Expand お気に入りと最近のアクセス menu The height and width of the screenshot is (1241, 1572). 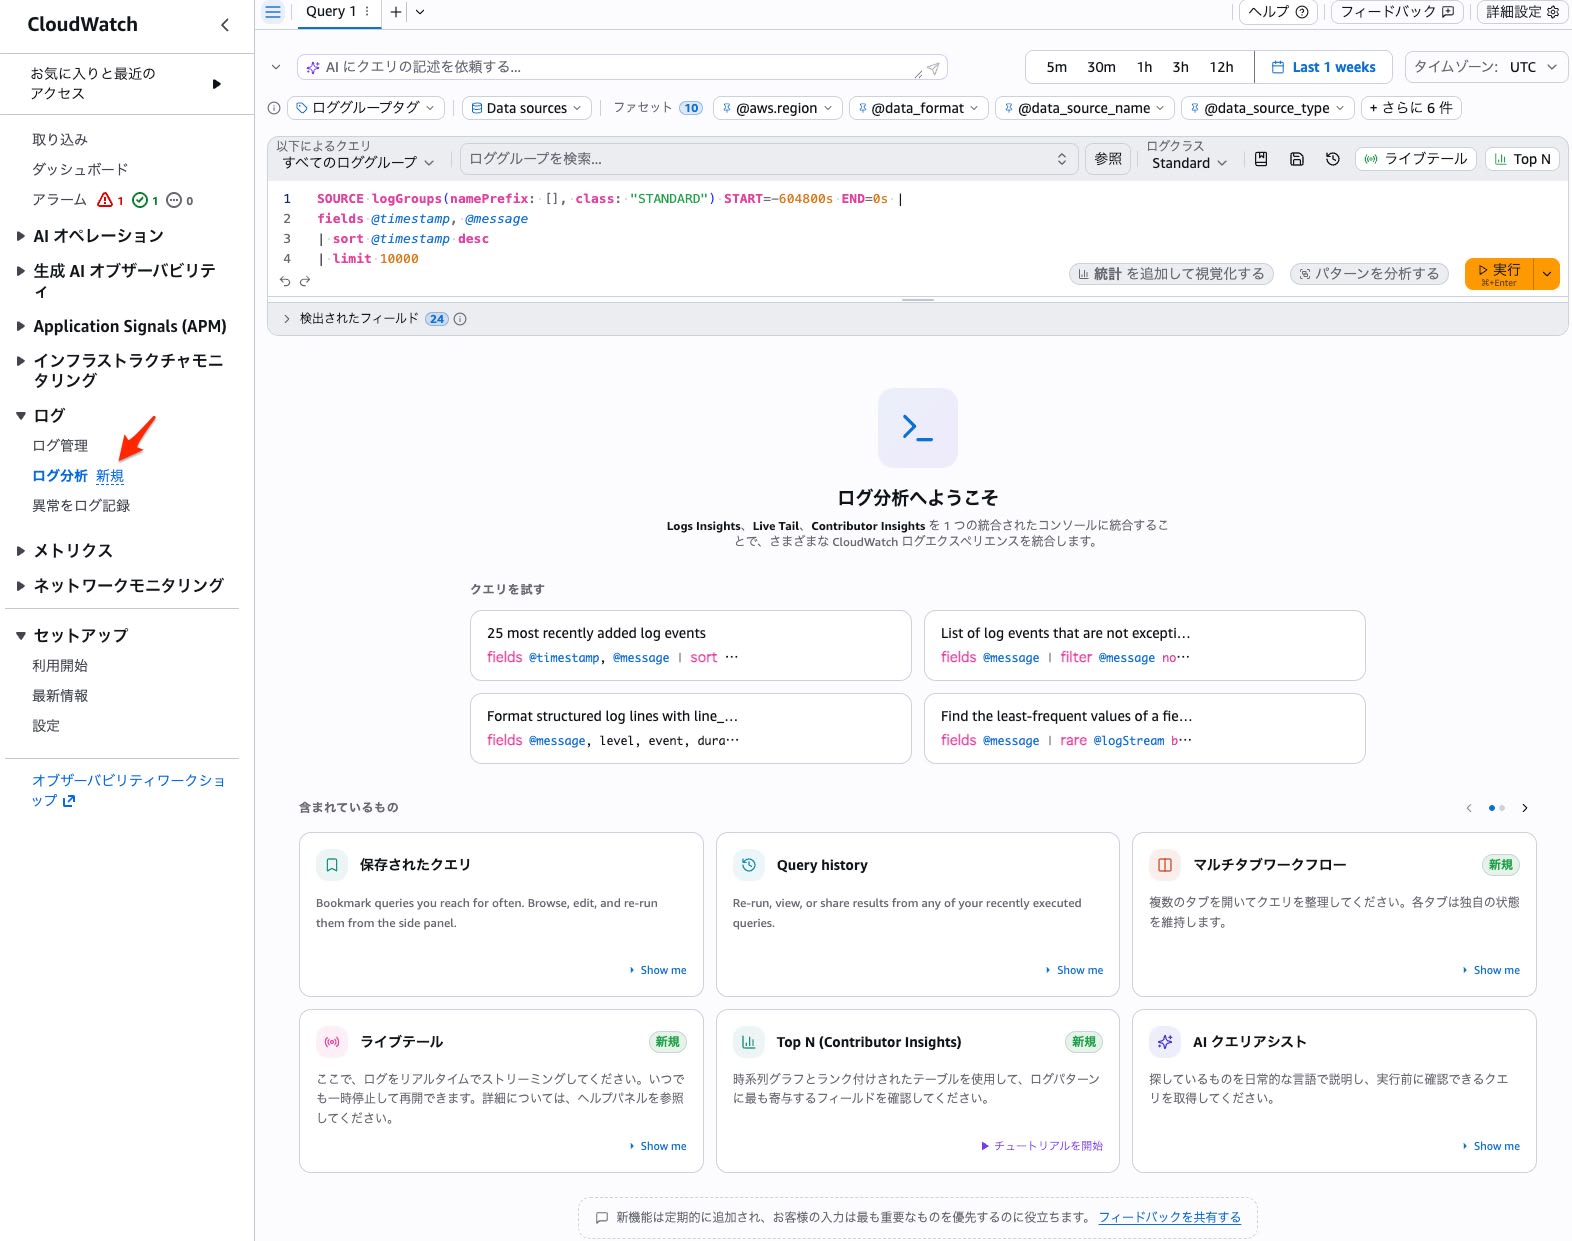point(216,84)
